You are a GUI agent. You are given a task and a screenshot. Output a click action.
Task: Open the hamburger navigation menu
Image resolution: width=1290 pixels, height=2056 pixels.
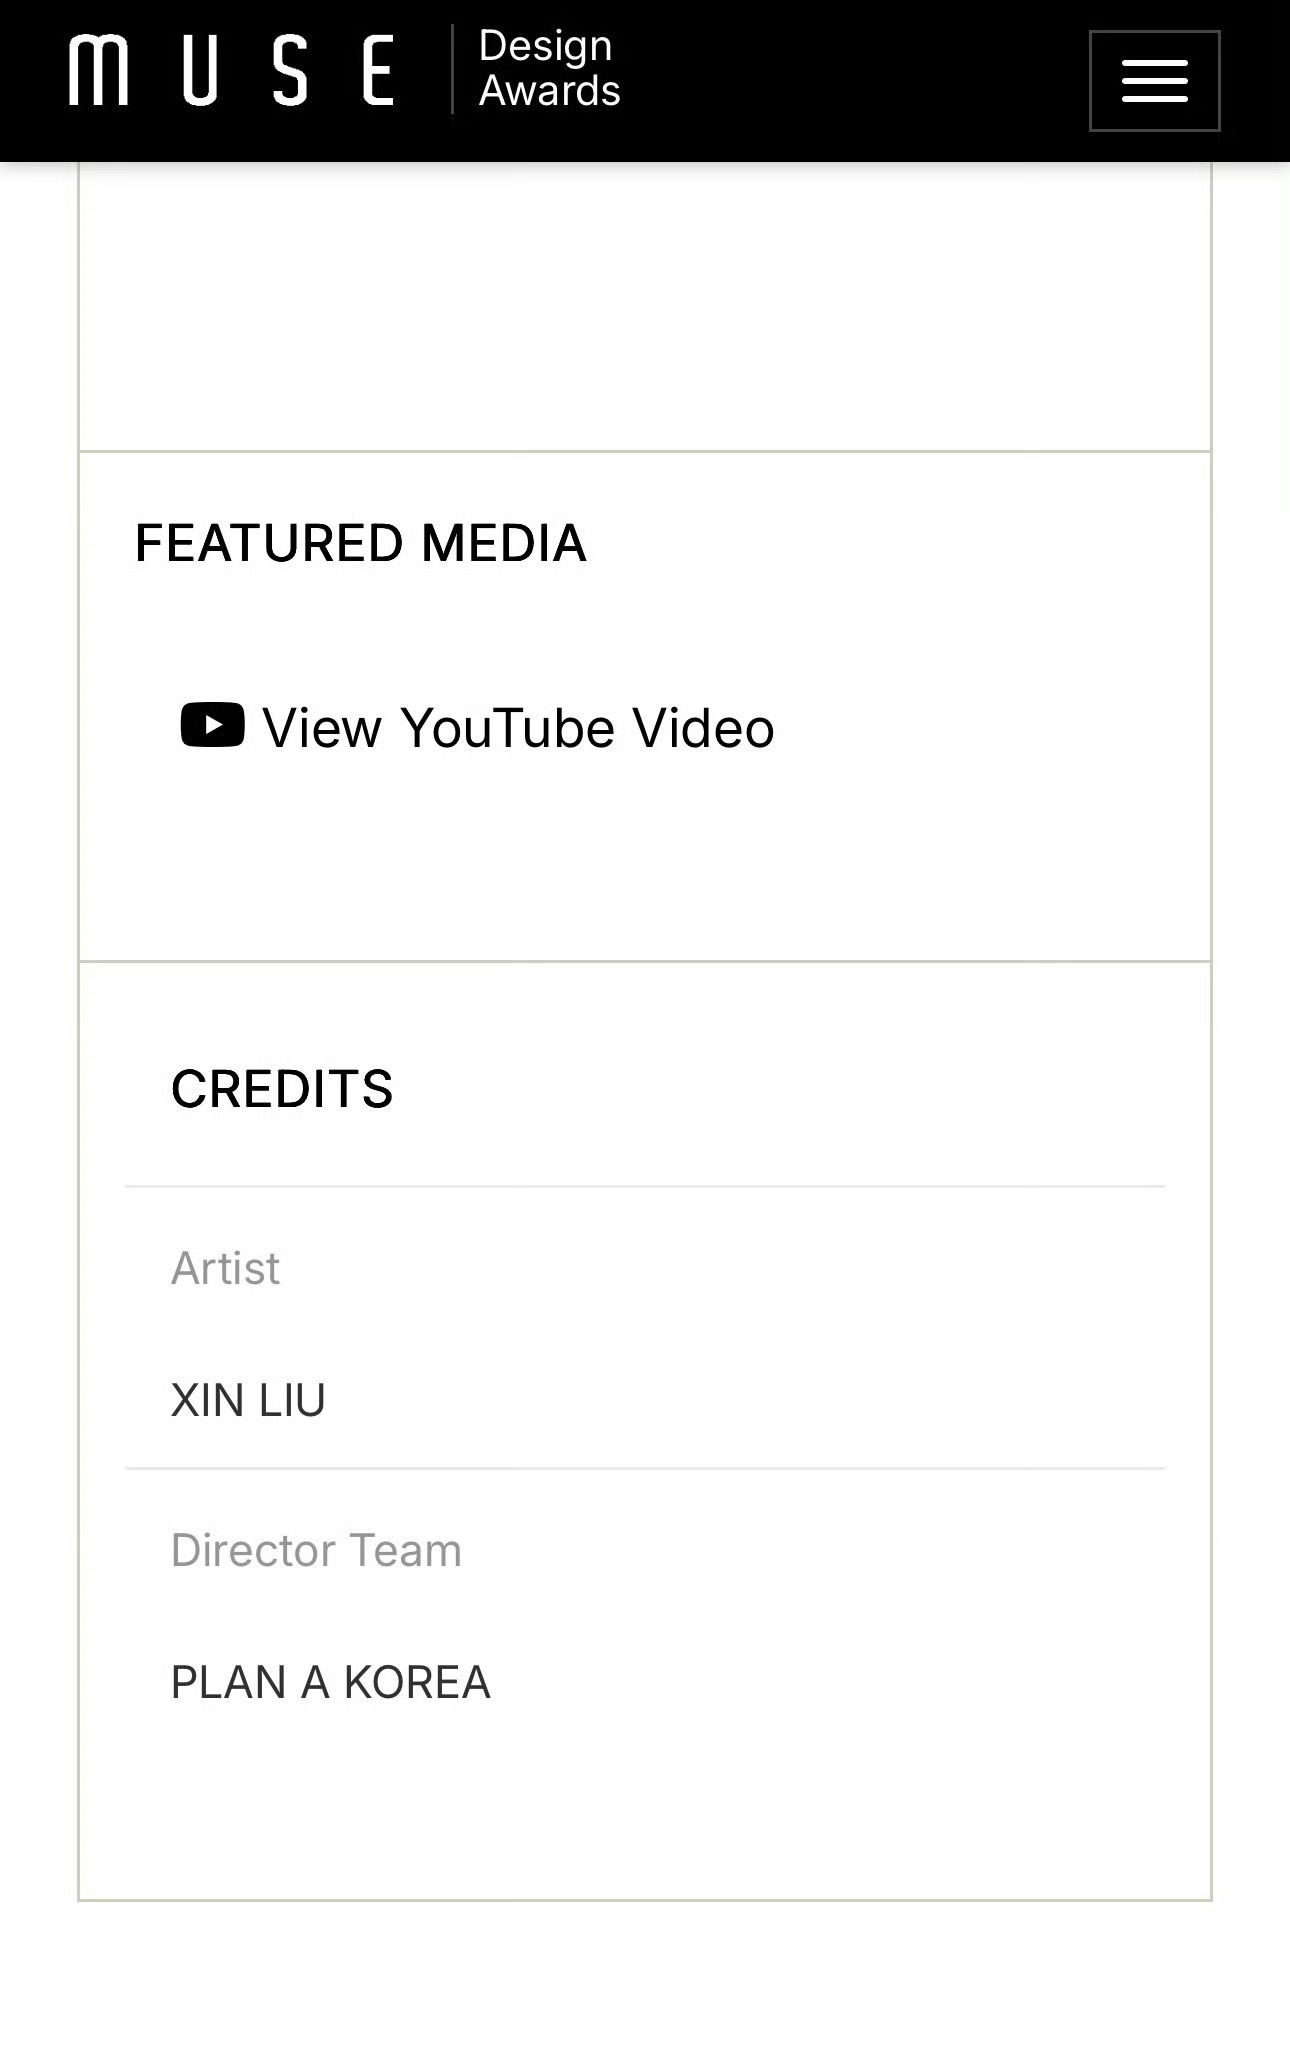coord(1154,81)
